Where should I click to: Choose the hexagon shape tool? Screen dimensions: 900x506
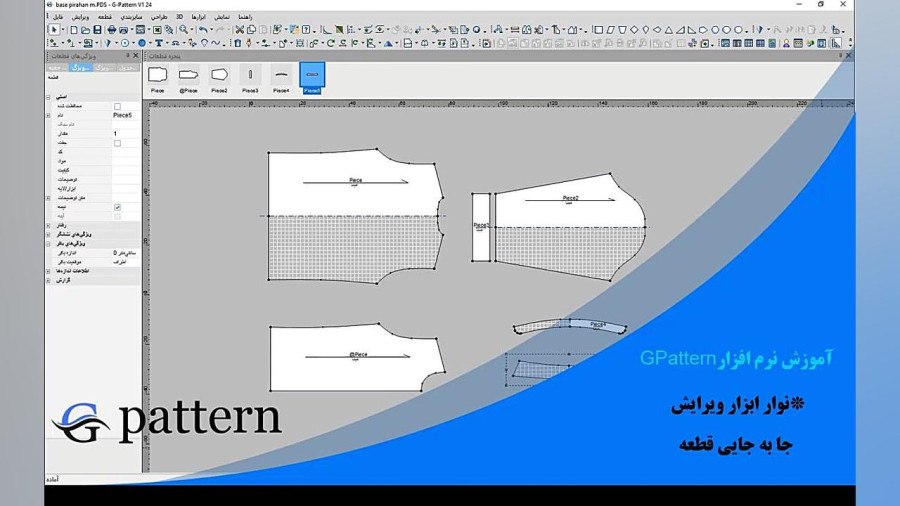[x=715, y=30]
